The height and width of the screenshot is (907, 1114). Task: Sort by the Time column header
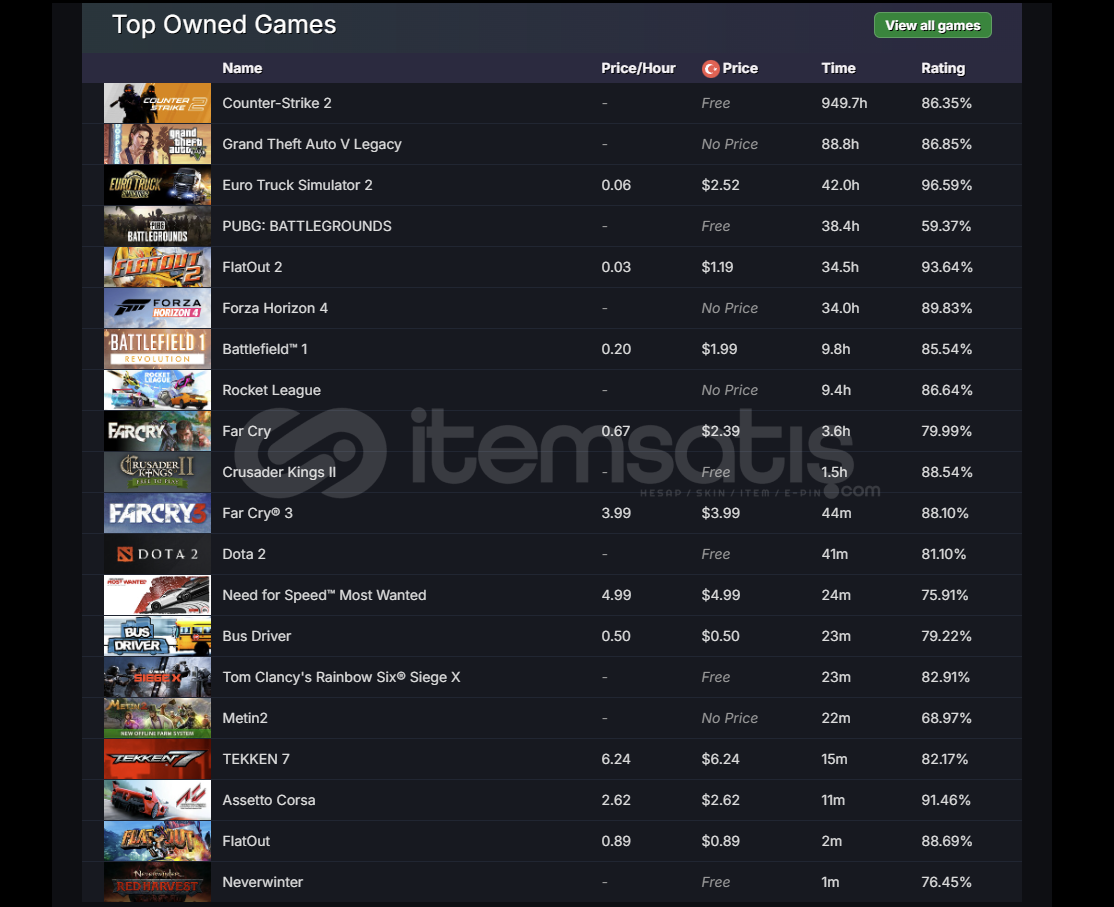point(838,68)
